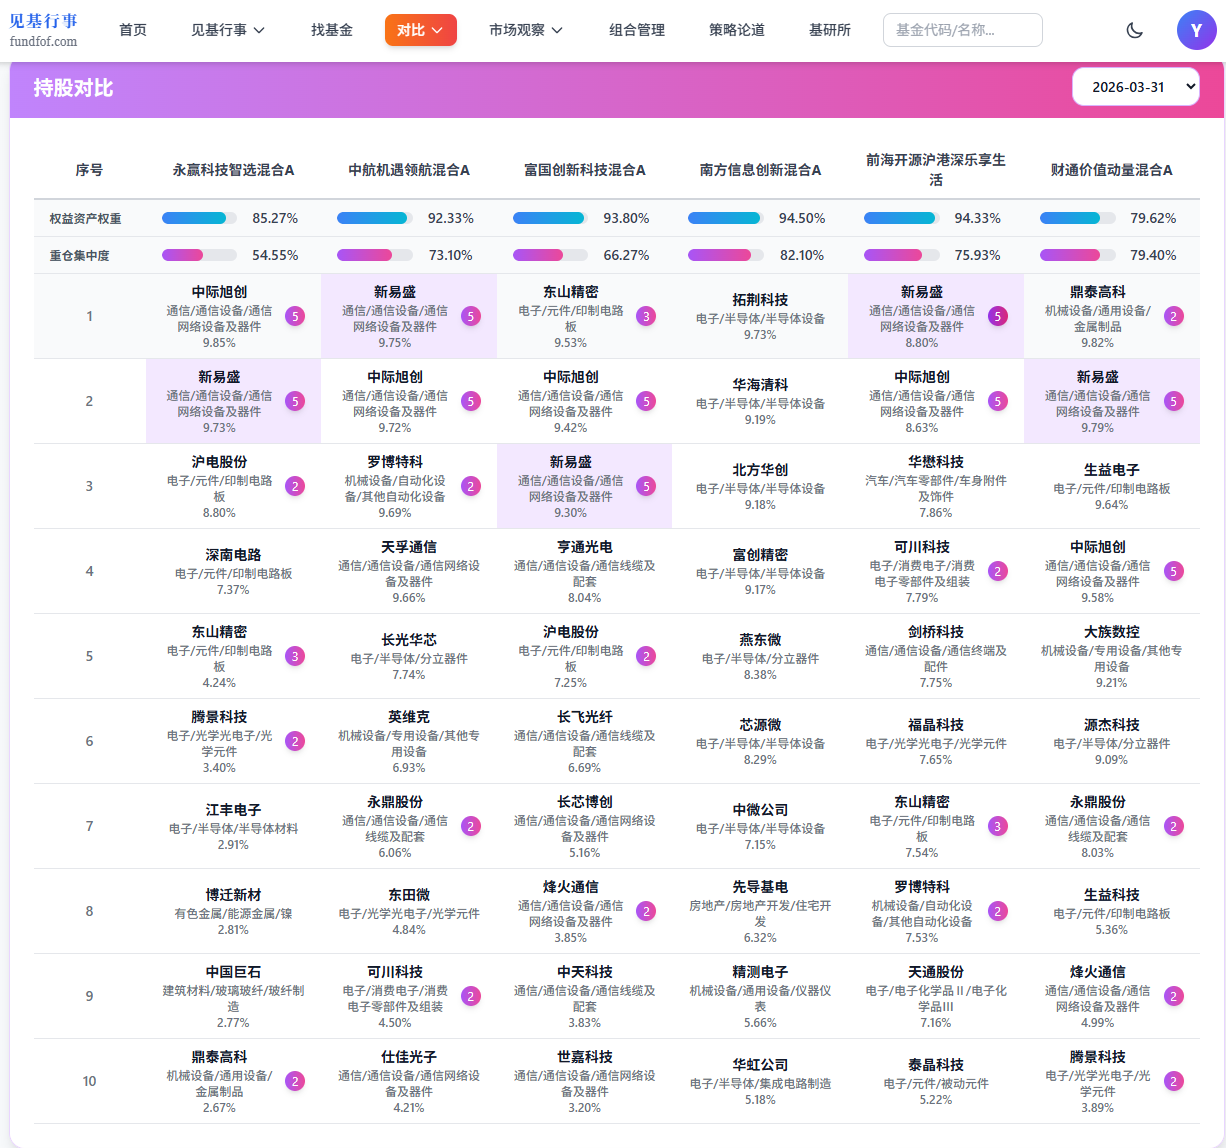Viewport: 1226px width, 1148px height.
Task: Click badge 2 beside 沪电股份 8.80%
Action: (295, 486)
